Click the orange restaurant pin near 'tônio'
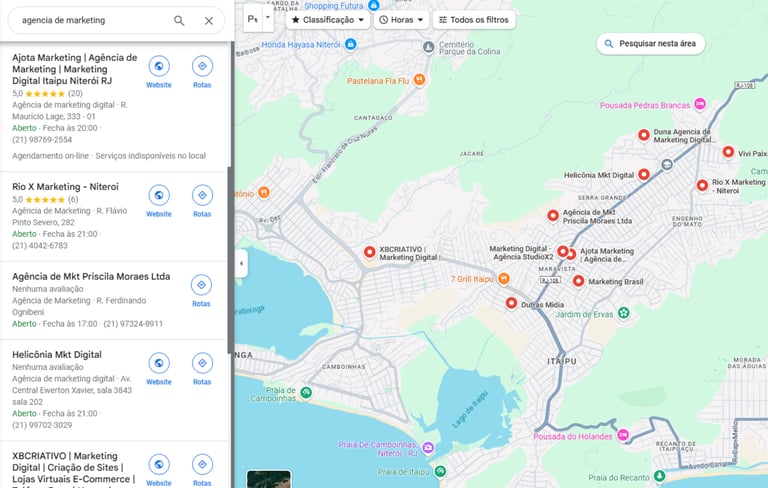768x488 pixels. pos(264,193)
